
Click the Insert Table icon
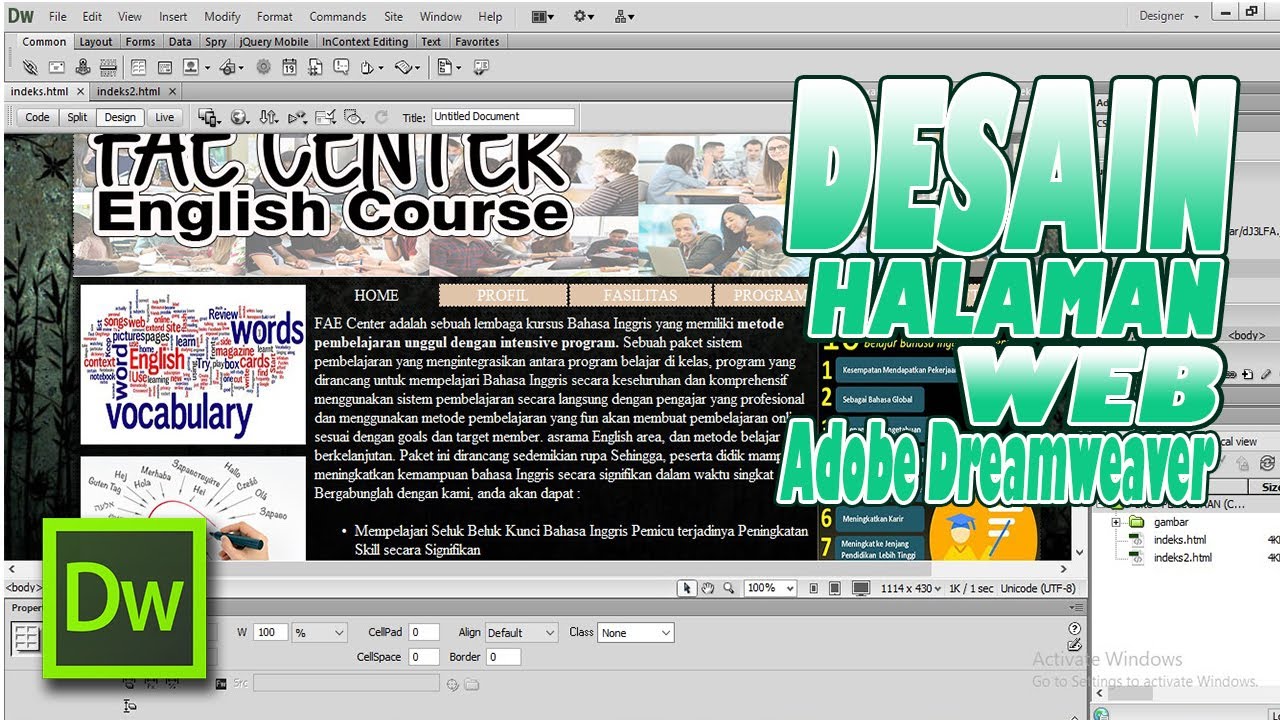(x=138, y=67)
